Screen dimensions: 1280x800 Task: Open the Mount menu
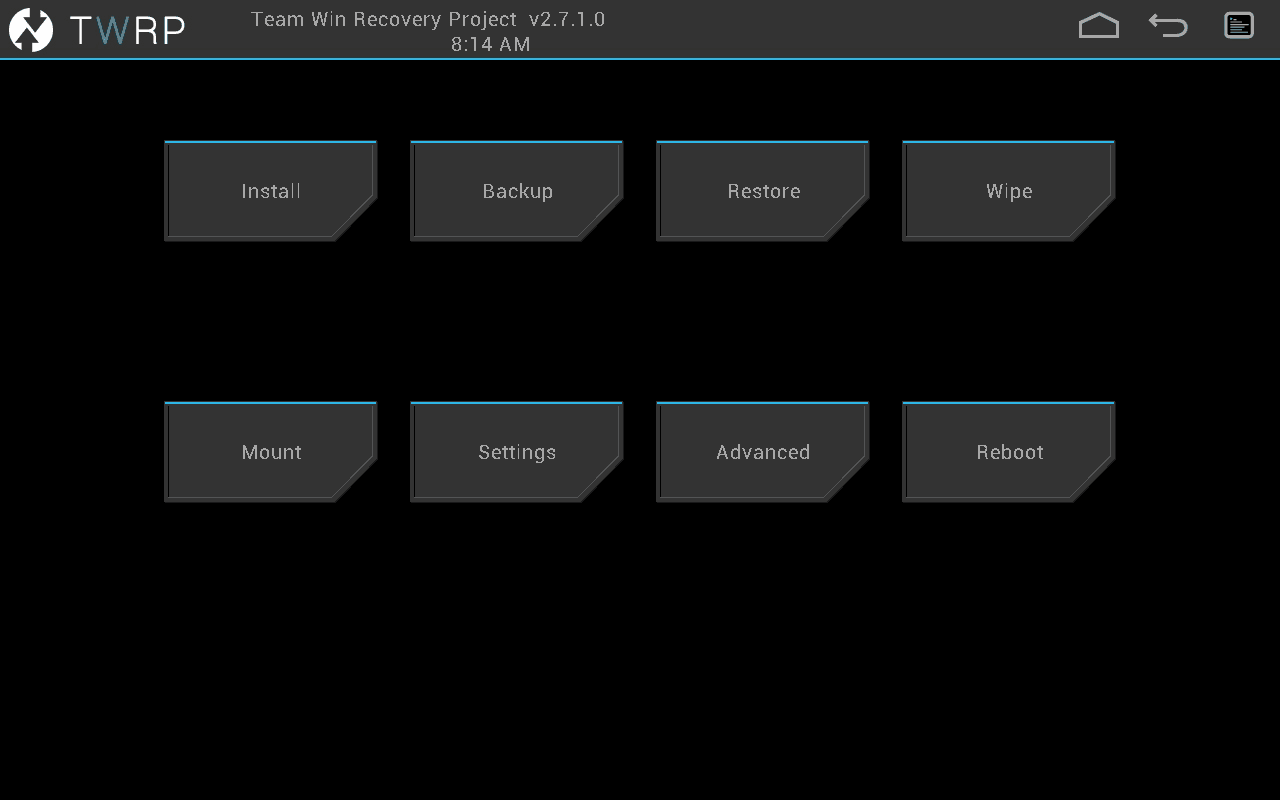tap(271, 452)
